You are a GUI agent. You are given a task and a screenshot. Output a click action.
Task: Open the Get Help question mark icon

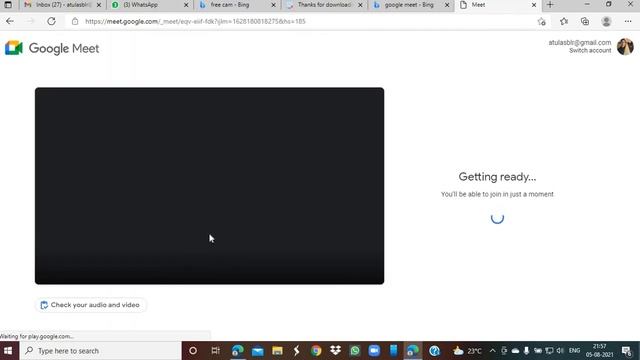pyautogui.click(x=434, y=351)
